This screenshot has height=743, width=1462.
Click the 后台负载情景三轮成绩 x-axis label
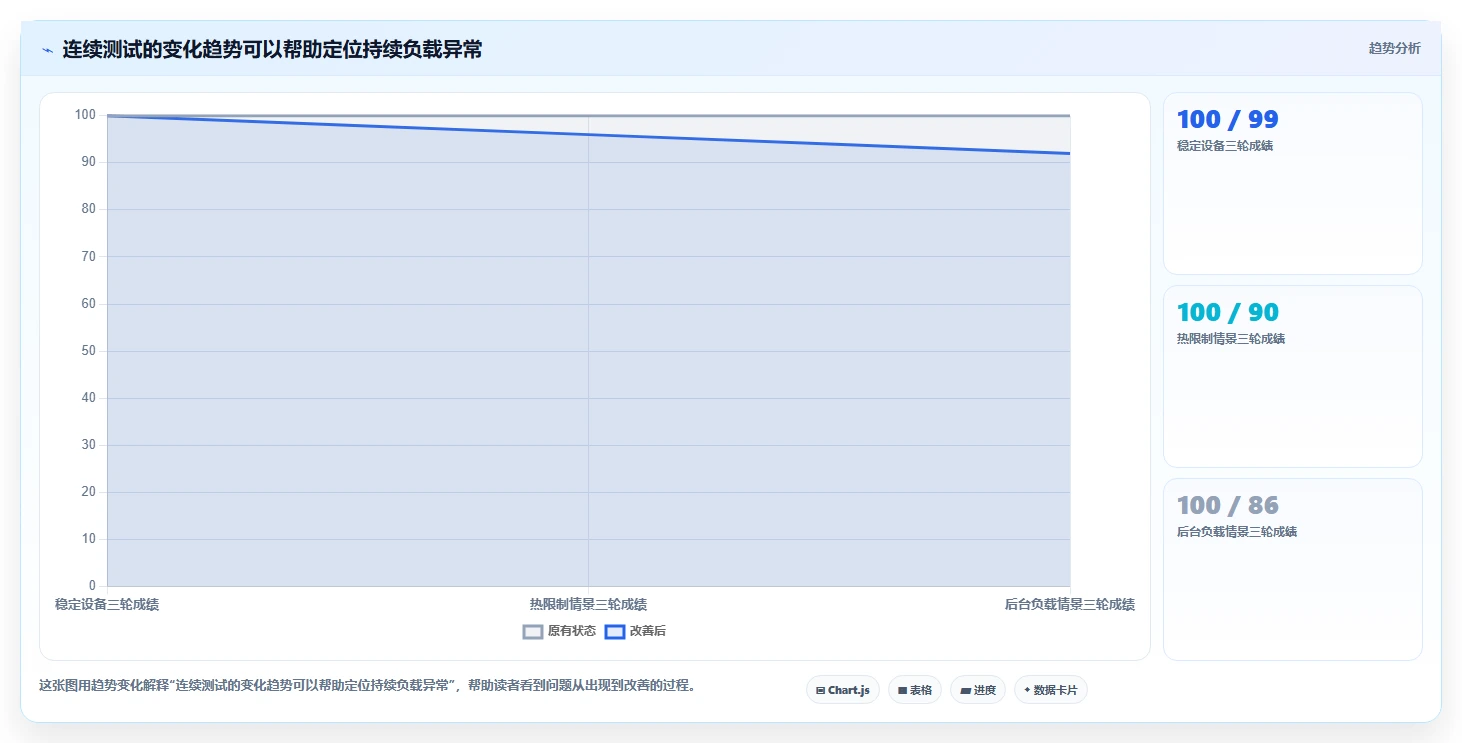pos(1070,604)
